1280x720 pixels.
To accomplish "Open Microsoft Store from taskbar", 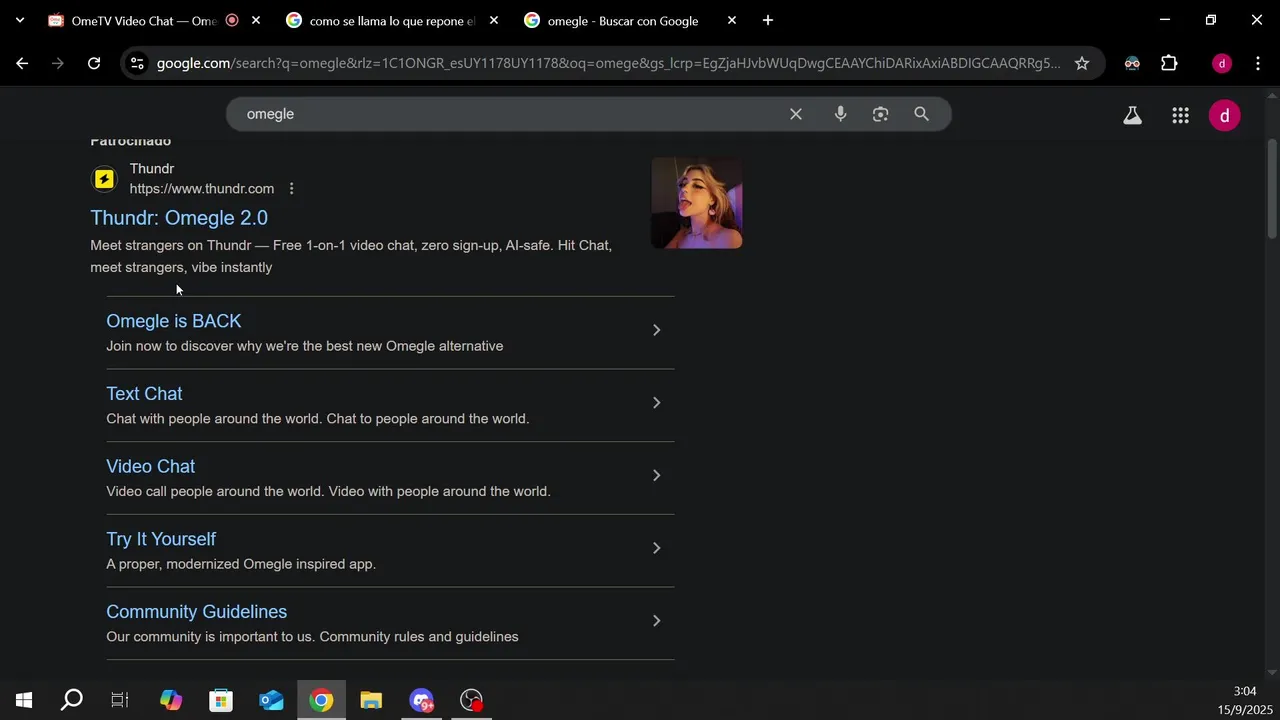I will (x=221, y=700).
